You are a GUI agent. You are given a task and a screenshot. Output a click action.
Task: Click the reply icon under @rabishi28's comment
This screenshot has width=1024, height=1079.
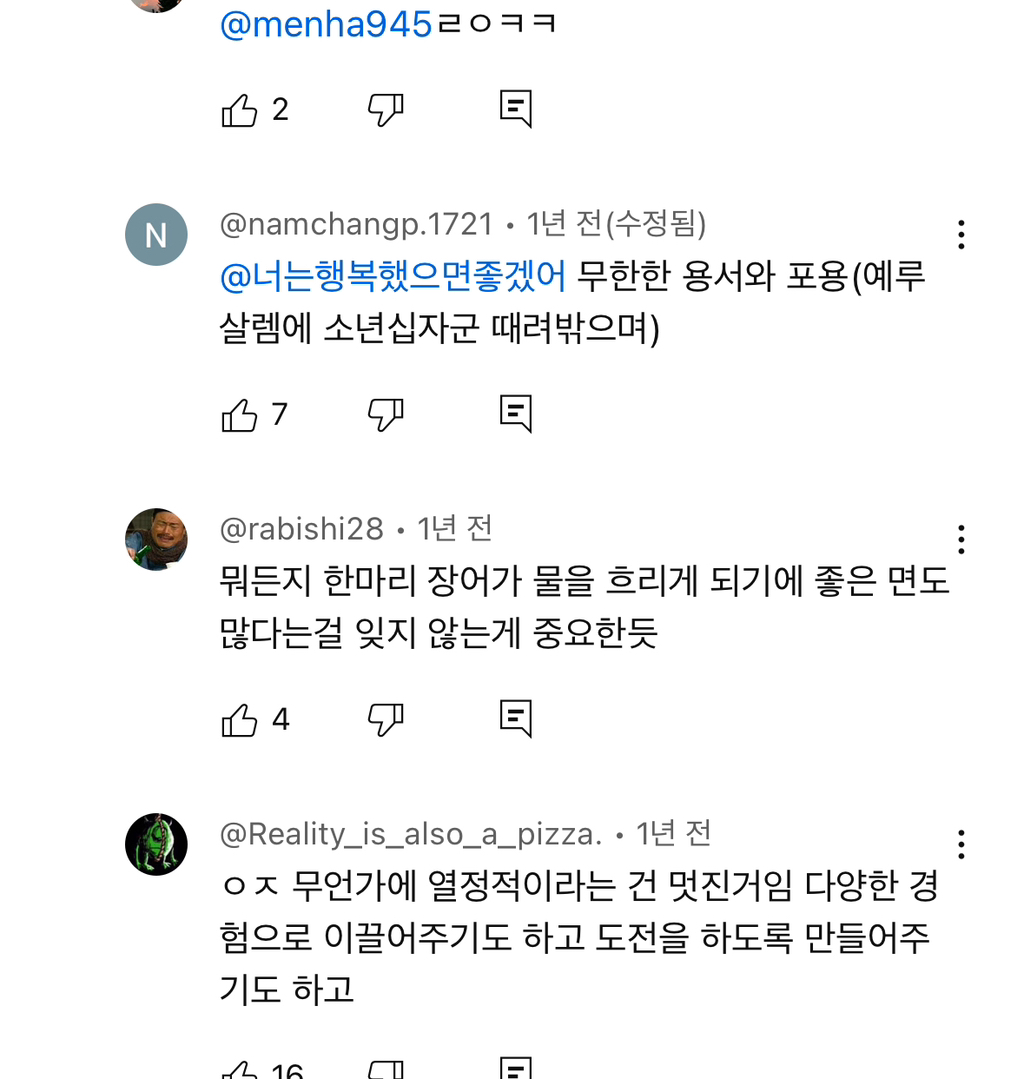(515, 717)
